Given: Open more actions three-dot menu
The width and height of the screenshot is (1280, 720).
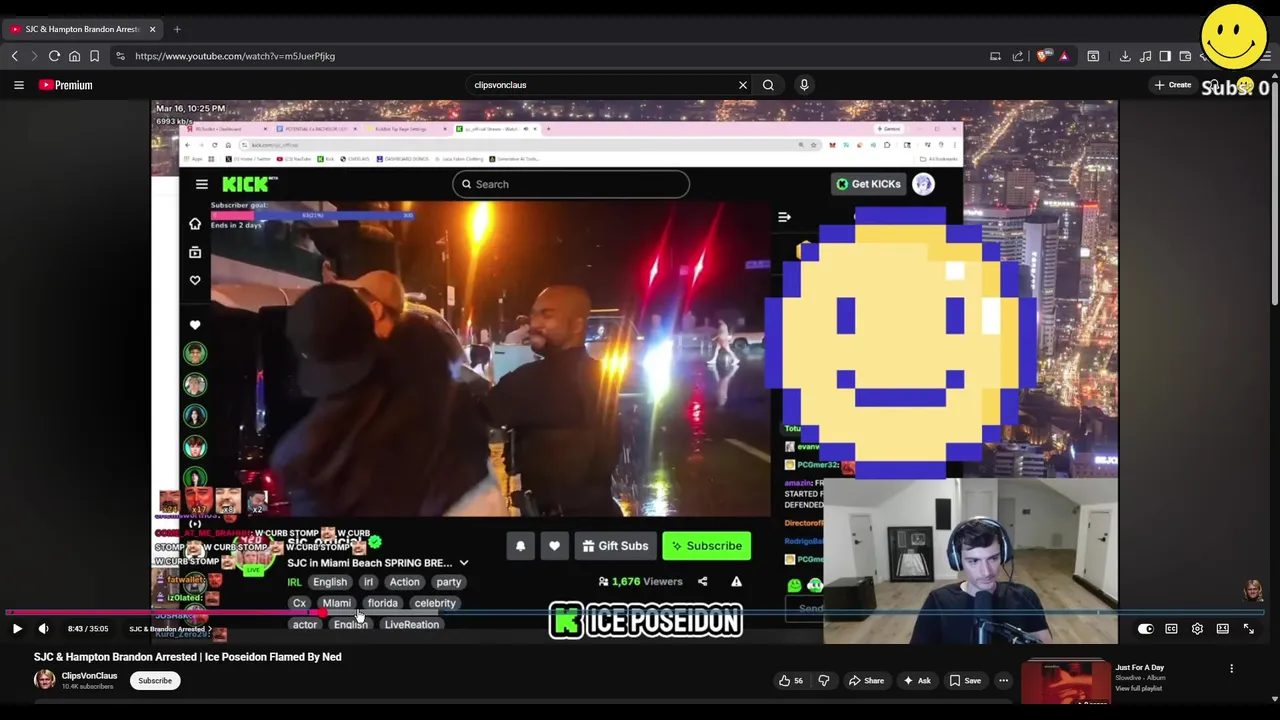Looking at the screenshot, I should click(x=1003, y=681).
